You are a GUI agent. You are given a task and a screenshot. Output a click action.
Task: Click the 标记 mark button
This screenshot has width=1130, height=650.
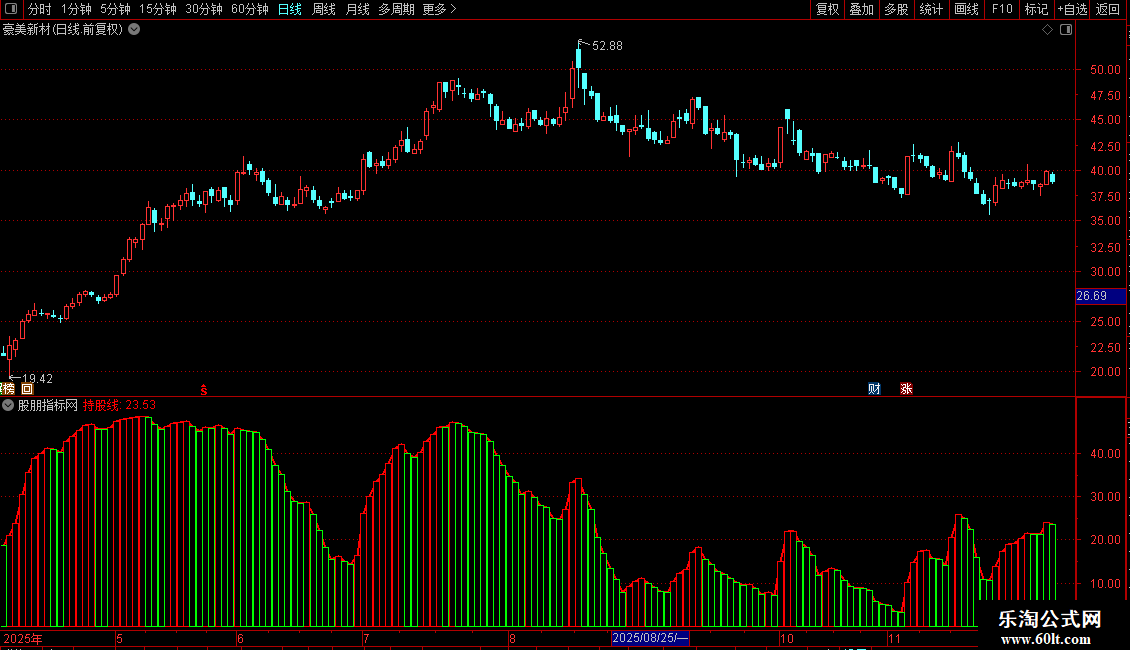click(x=1036, y=9)
